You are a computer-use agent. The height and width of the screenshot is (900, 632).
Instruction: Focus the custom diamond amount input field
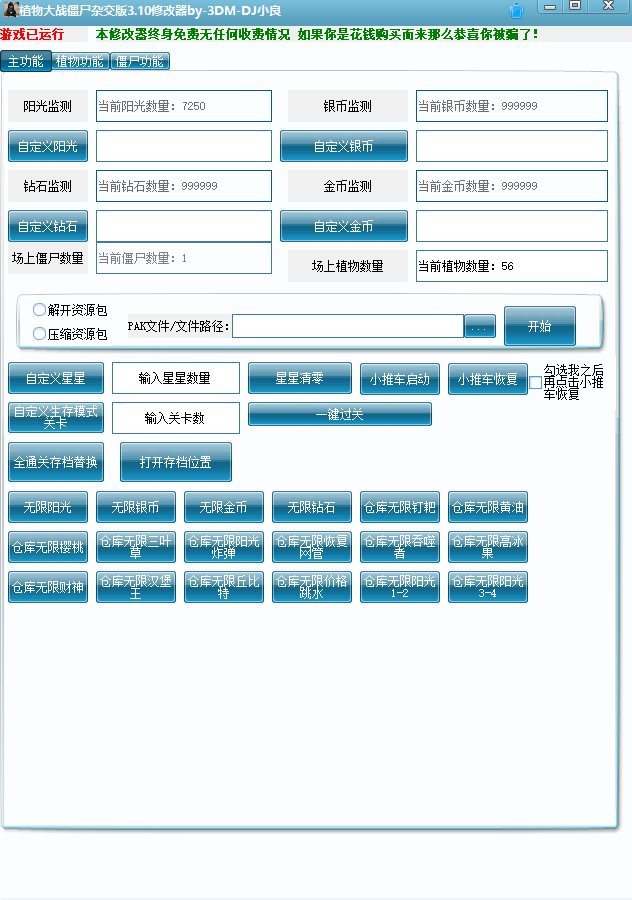184,226
